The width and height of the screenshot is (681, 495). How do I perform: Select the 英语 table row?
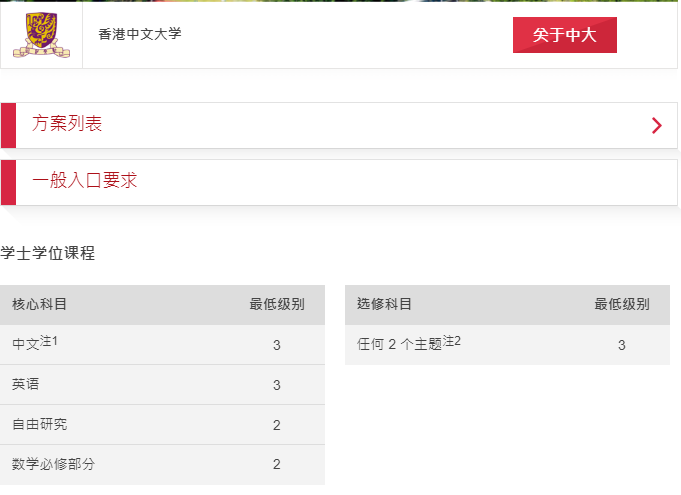(x=162, y=385)
